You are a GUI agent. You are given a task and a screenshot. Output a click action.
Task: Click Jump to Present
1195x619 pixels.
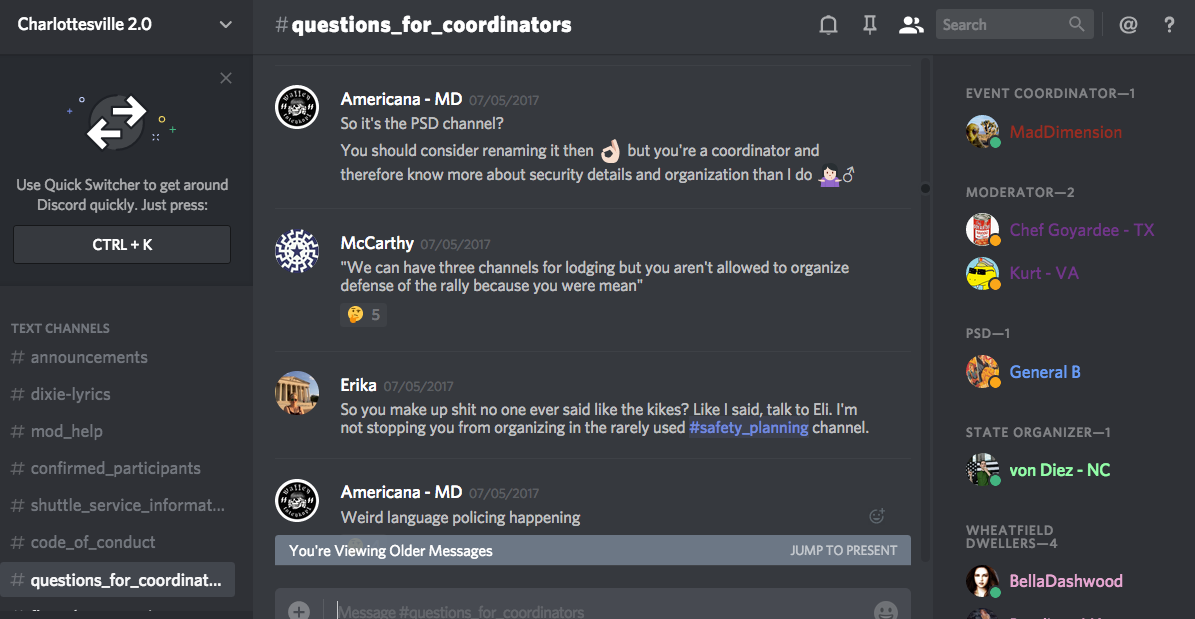(843, 550)
